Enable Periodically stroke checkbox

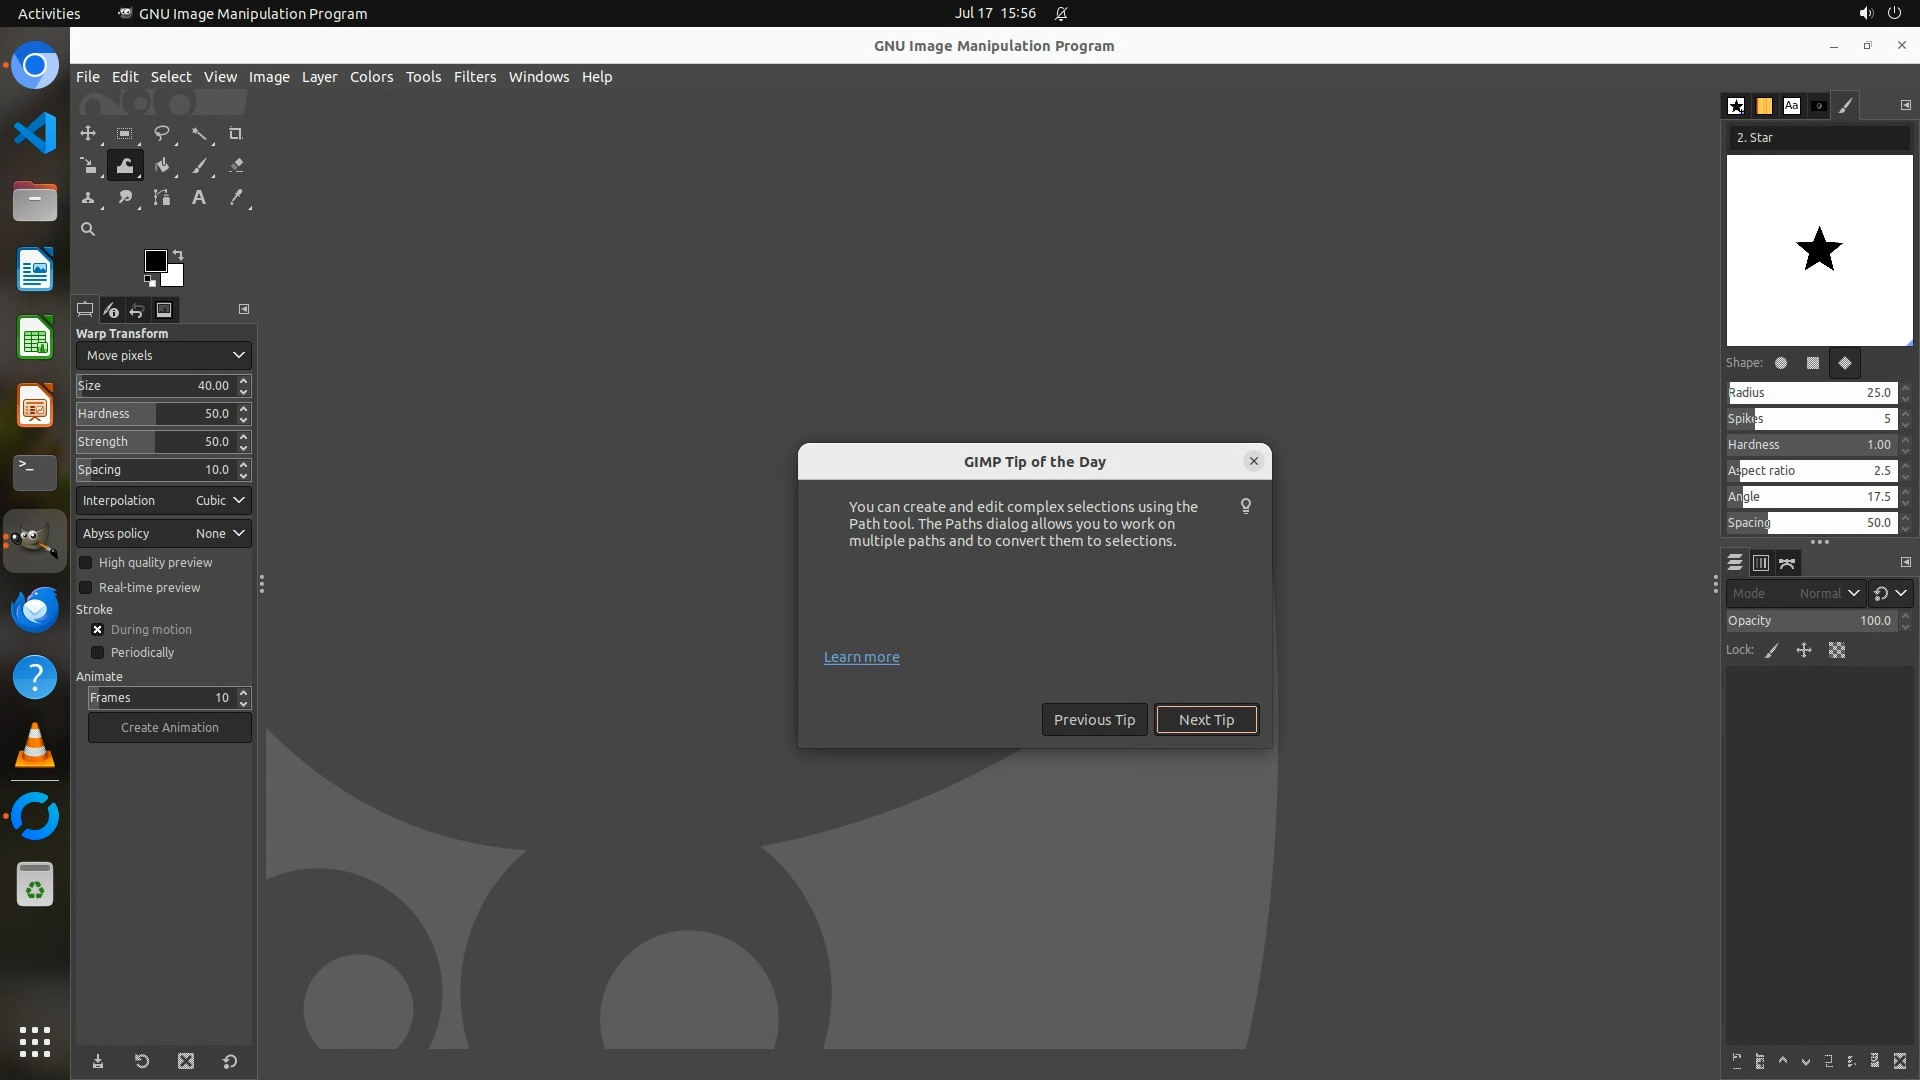[98, 653]
